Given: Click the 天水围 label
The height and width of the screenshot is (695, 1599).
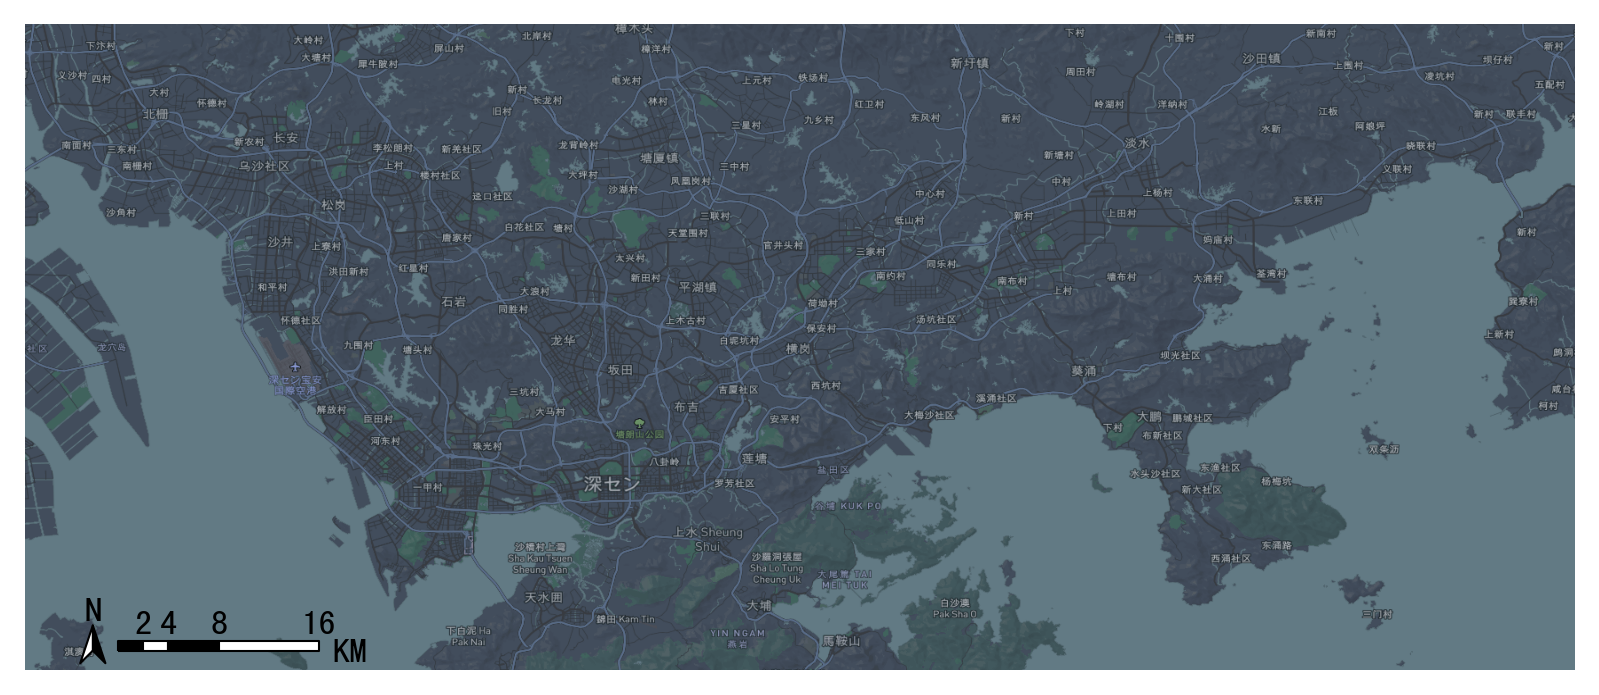Looking at the screenshot, I should point(543,597).
